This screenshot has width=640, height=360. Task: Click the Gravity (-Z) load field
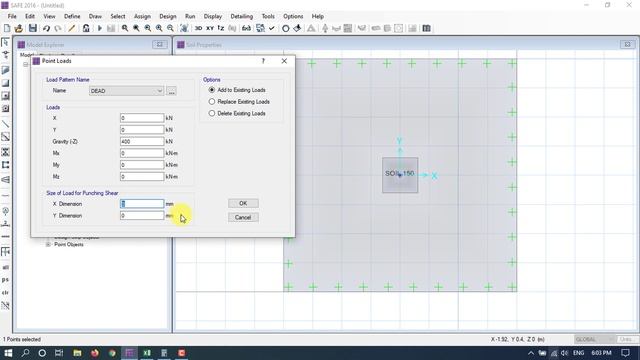click(x=142, y=142)
